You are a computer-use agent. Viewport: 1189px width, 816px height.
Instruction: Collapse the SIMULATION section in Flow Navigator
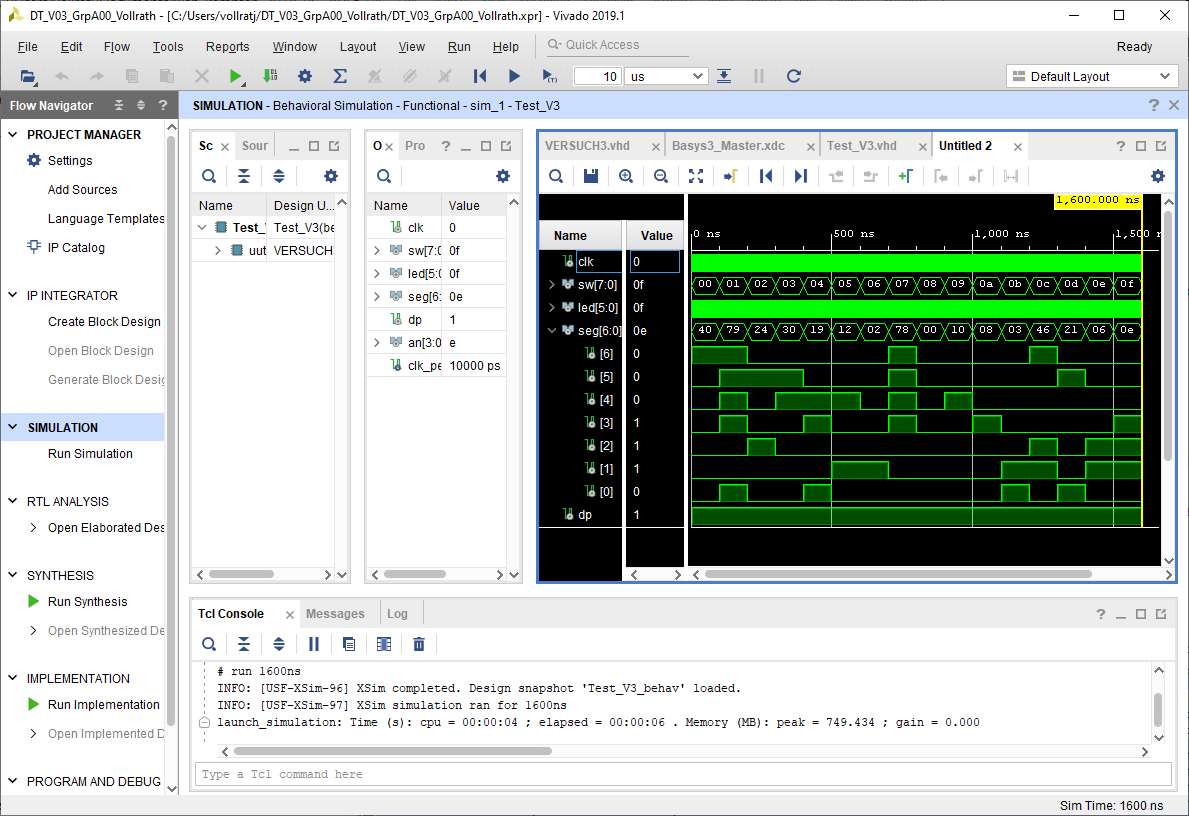pos(14,427)
